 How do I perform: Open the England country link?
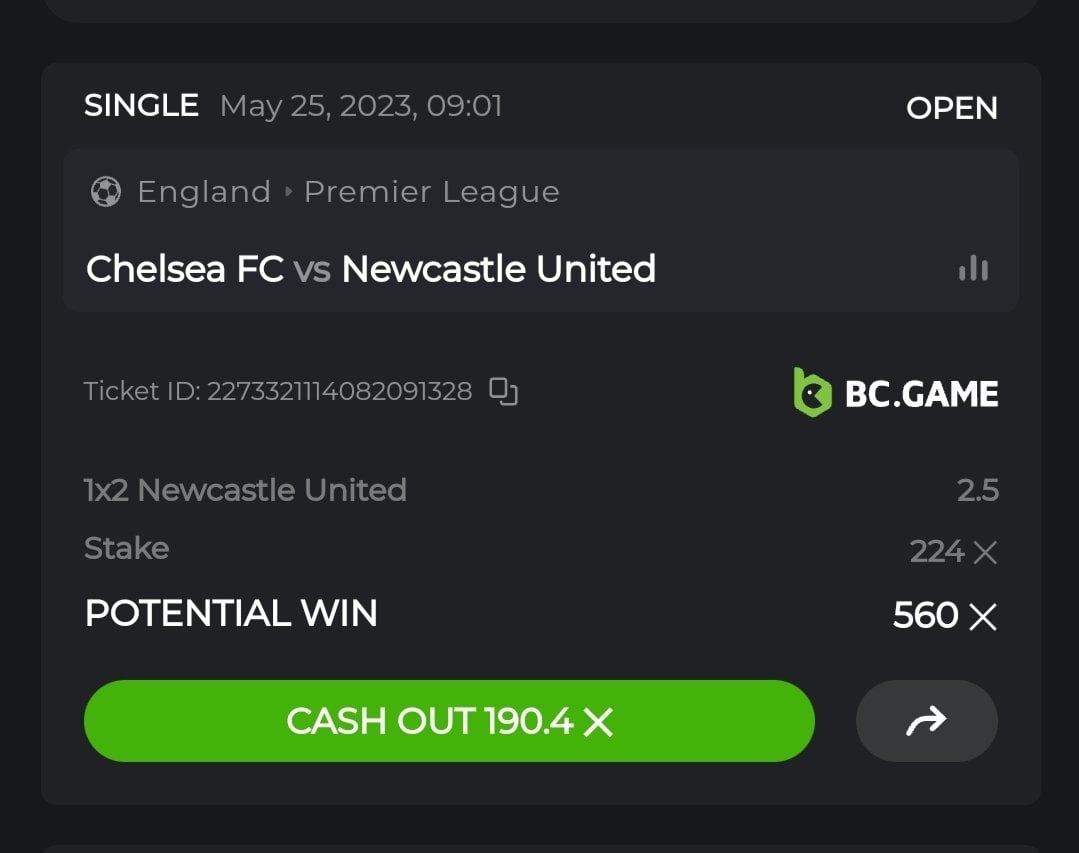click(x=204, y=191)
